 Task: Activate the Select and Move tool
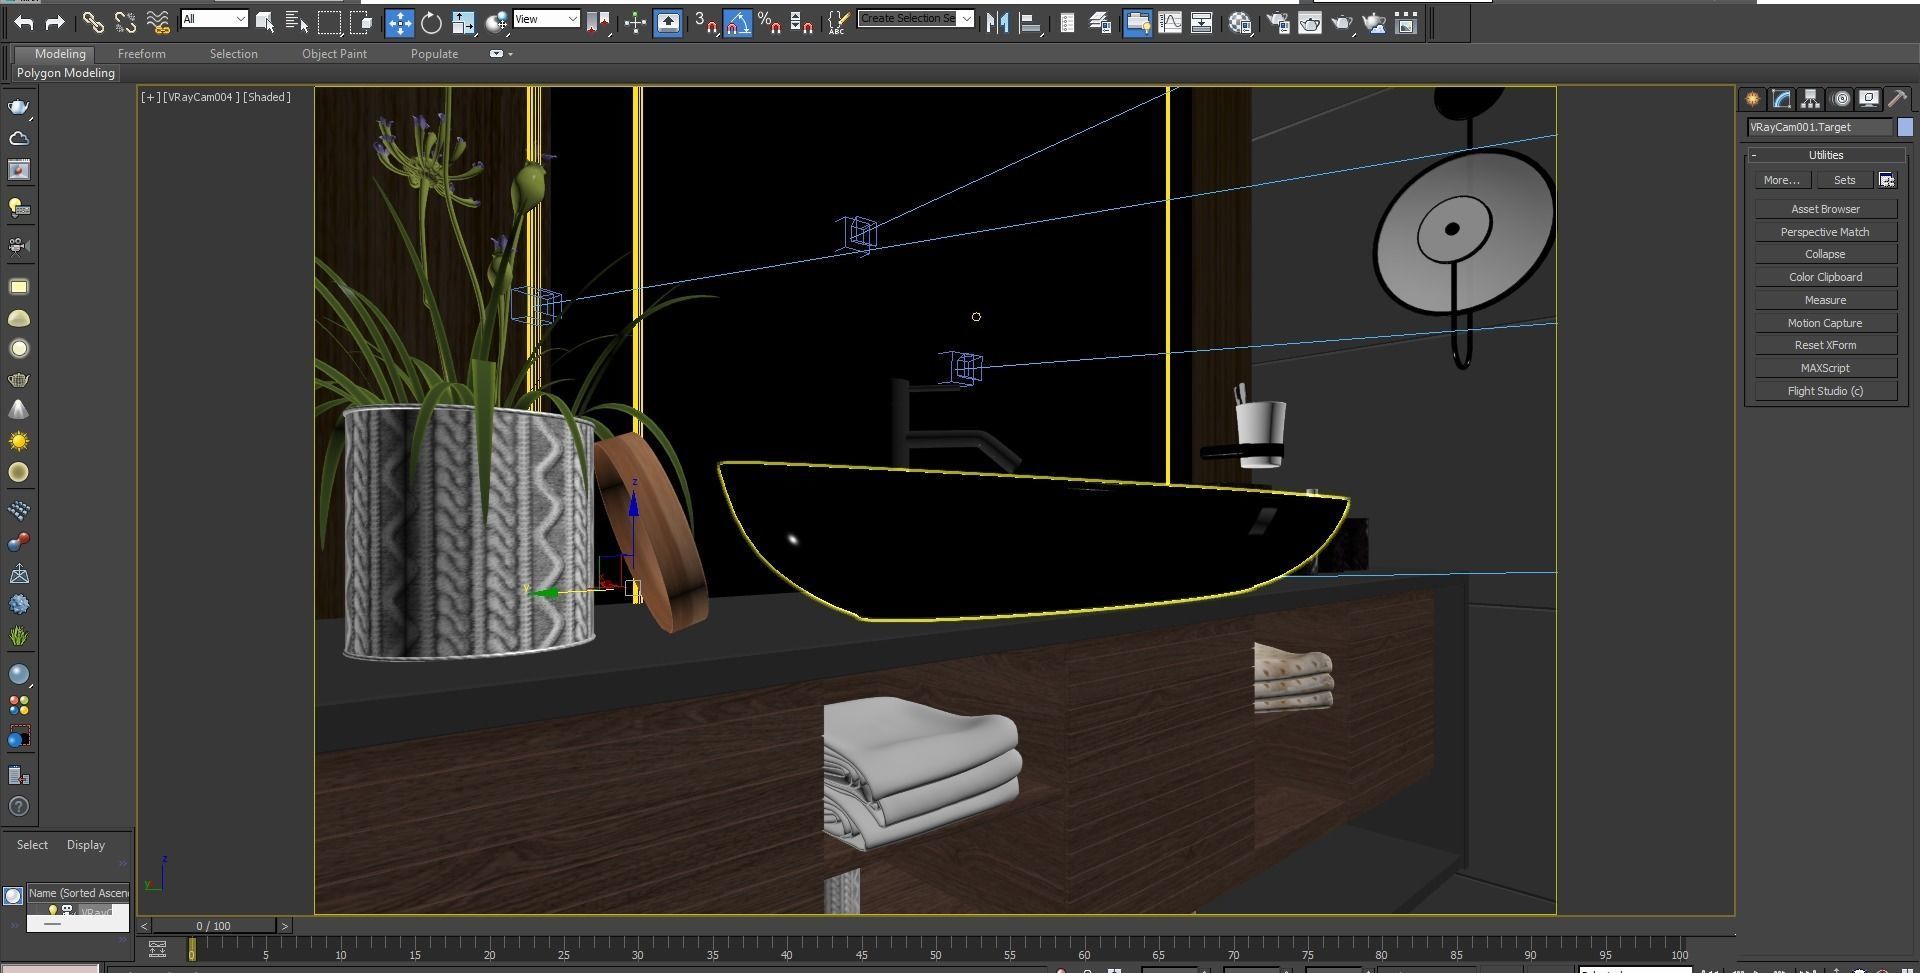tap(399, 22)
